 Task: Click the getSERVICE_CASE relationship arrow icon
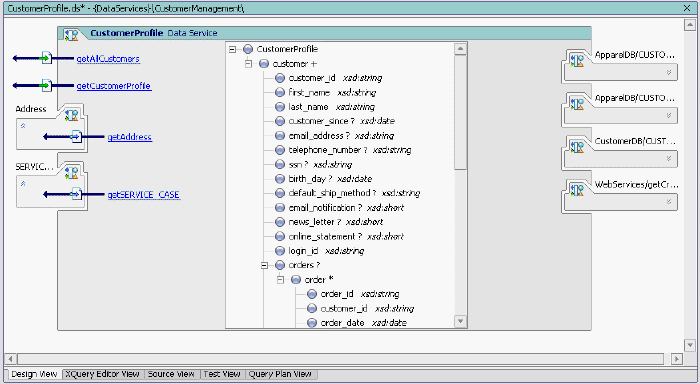pos(76,194)
